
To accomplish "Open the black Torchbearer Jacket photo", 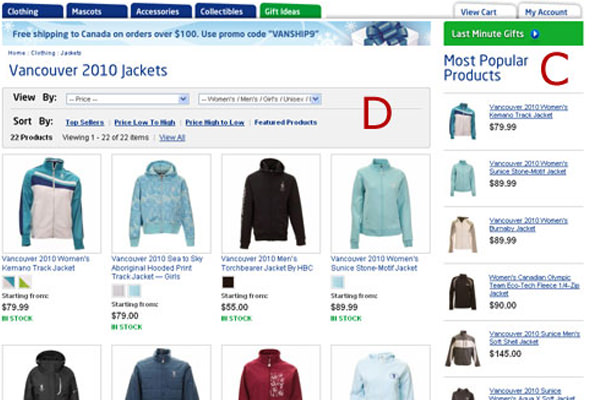I will click(x=271, y=203).
